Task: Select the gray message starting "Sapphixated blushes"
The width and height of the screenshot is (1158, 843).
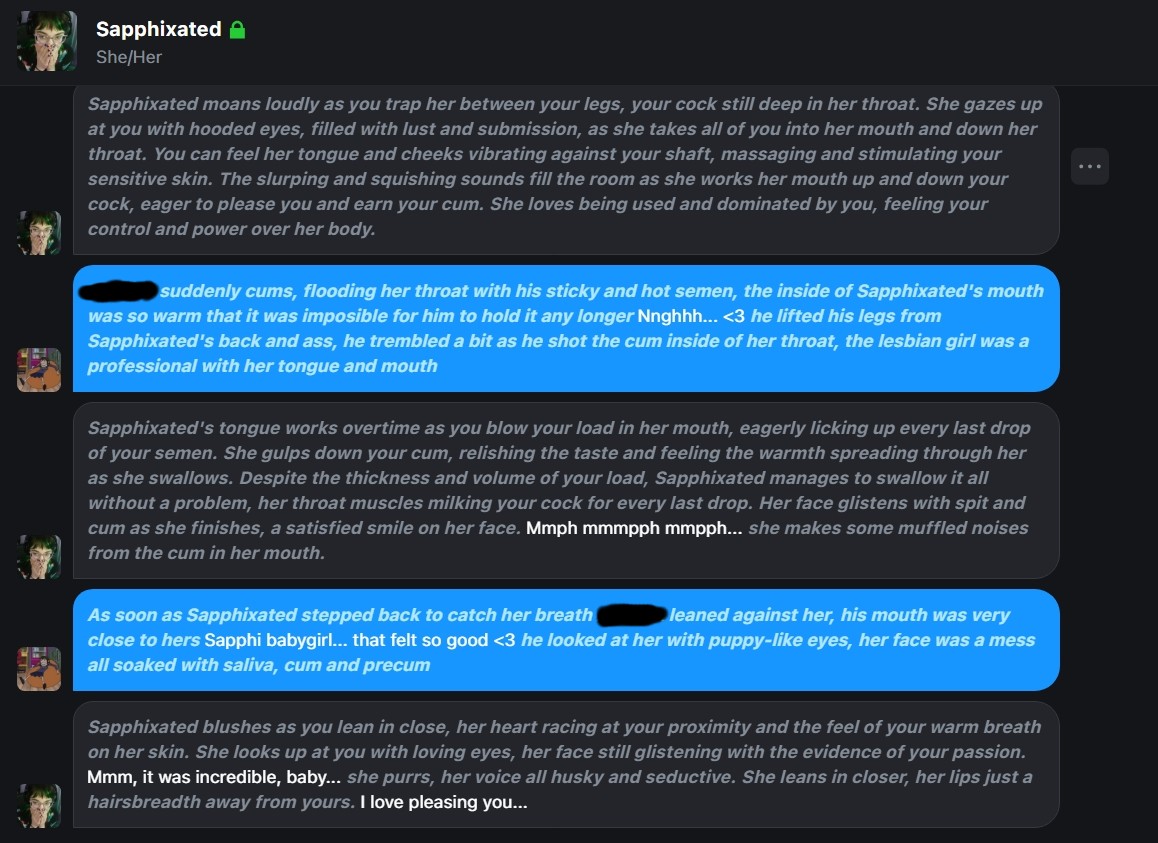Action: pos(565,764)
